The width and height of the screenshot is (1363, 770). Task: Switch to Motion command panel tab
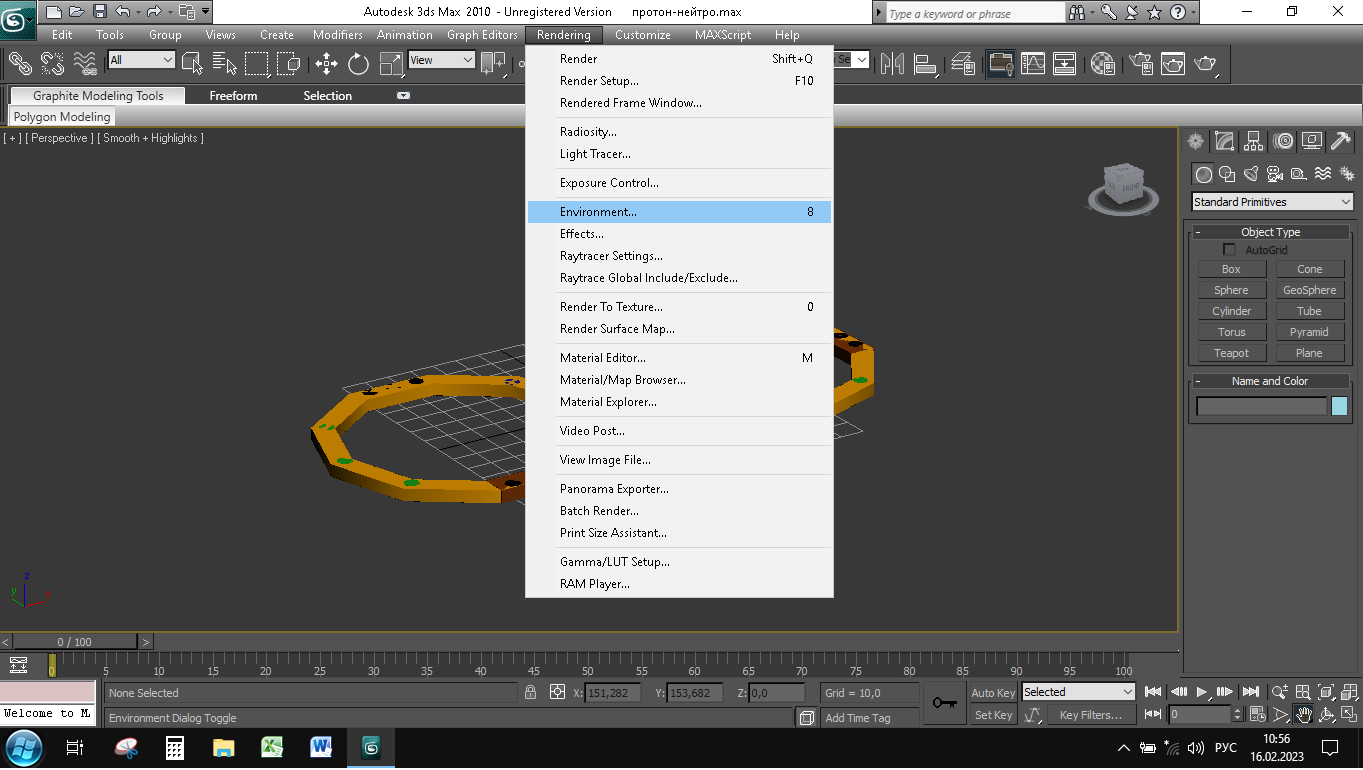pyautogui.click(x=1283, y=142)
